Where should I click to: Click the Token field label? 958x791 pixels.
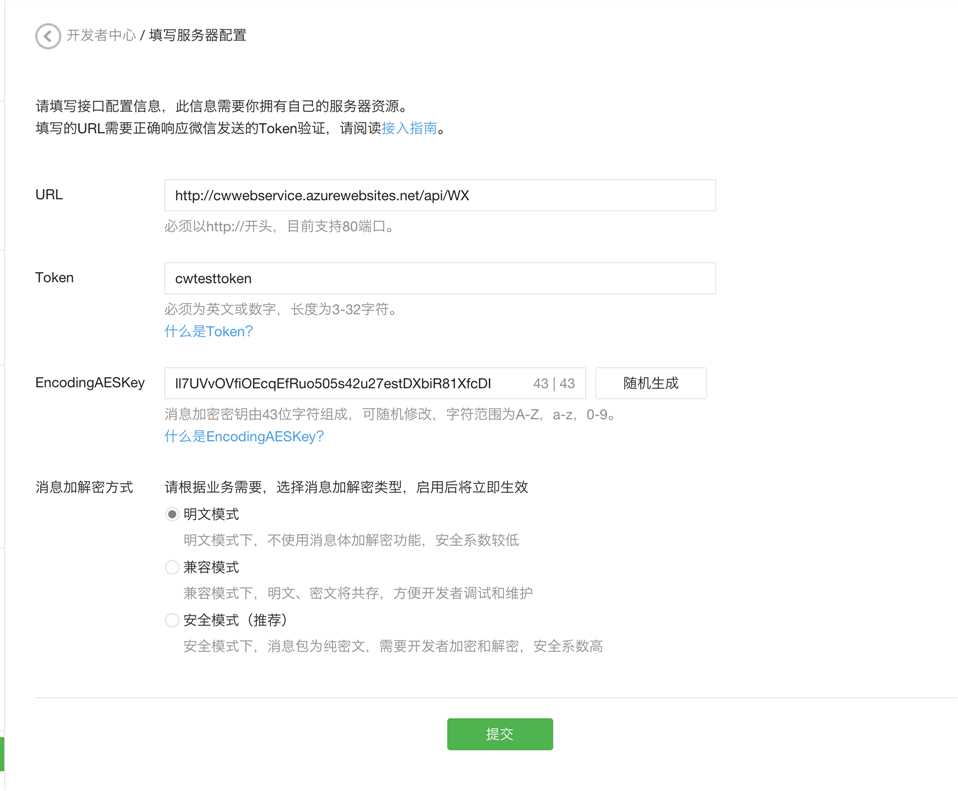(54, 277)
